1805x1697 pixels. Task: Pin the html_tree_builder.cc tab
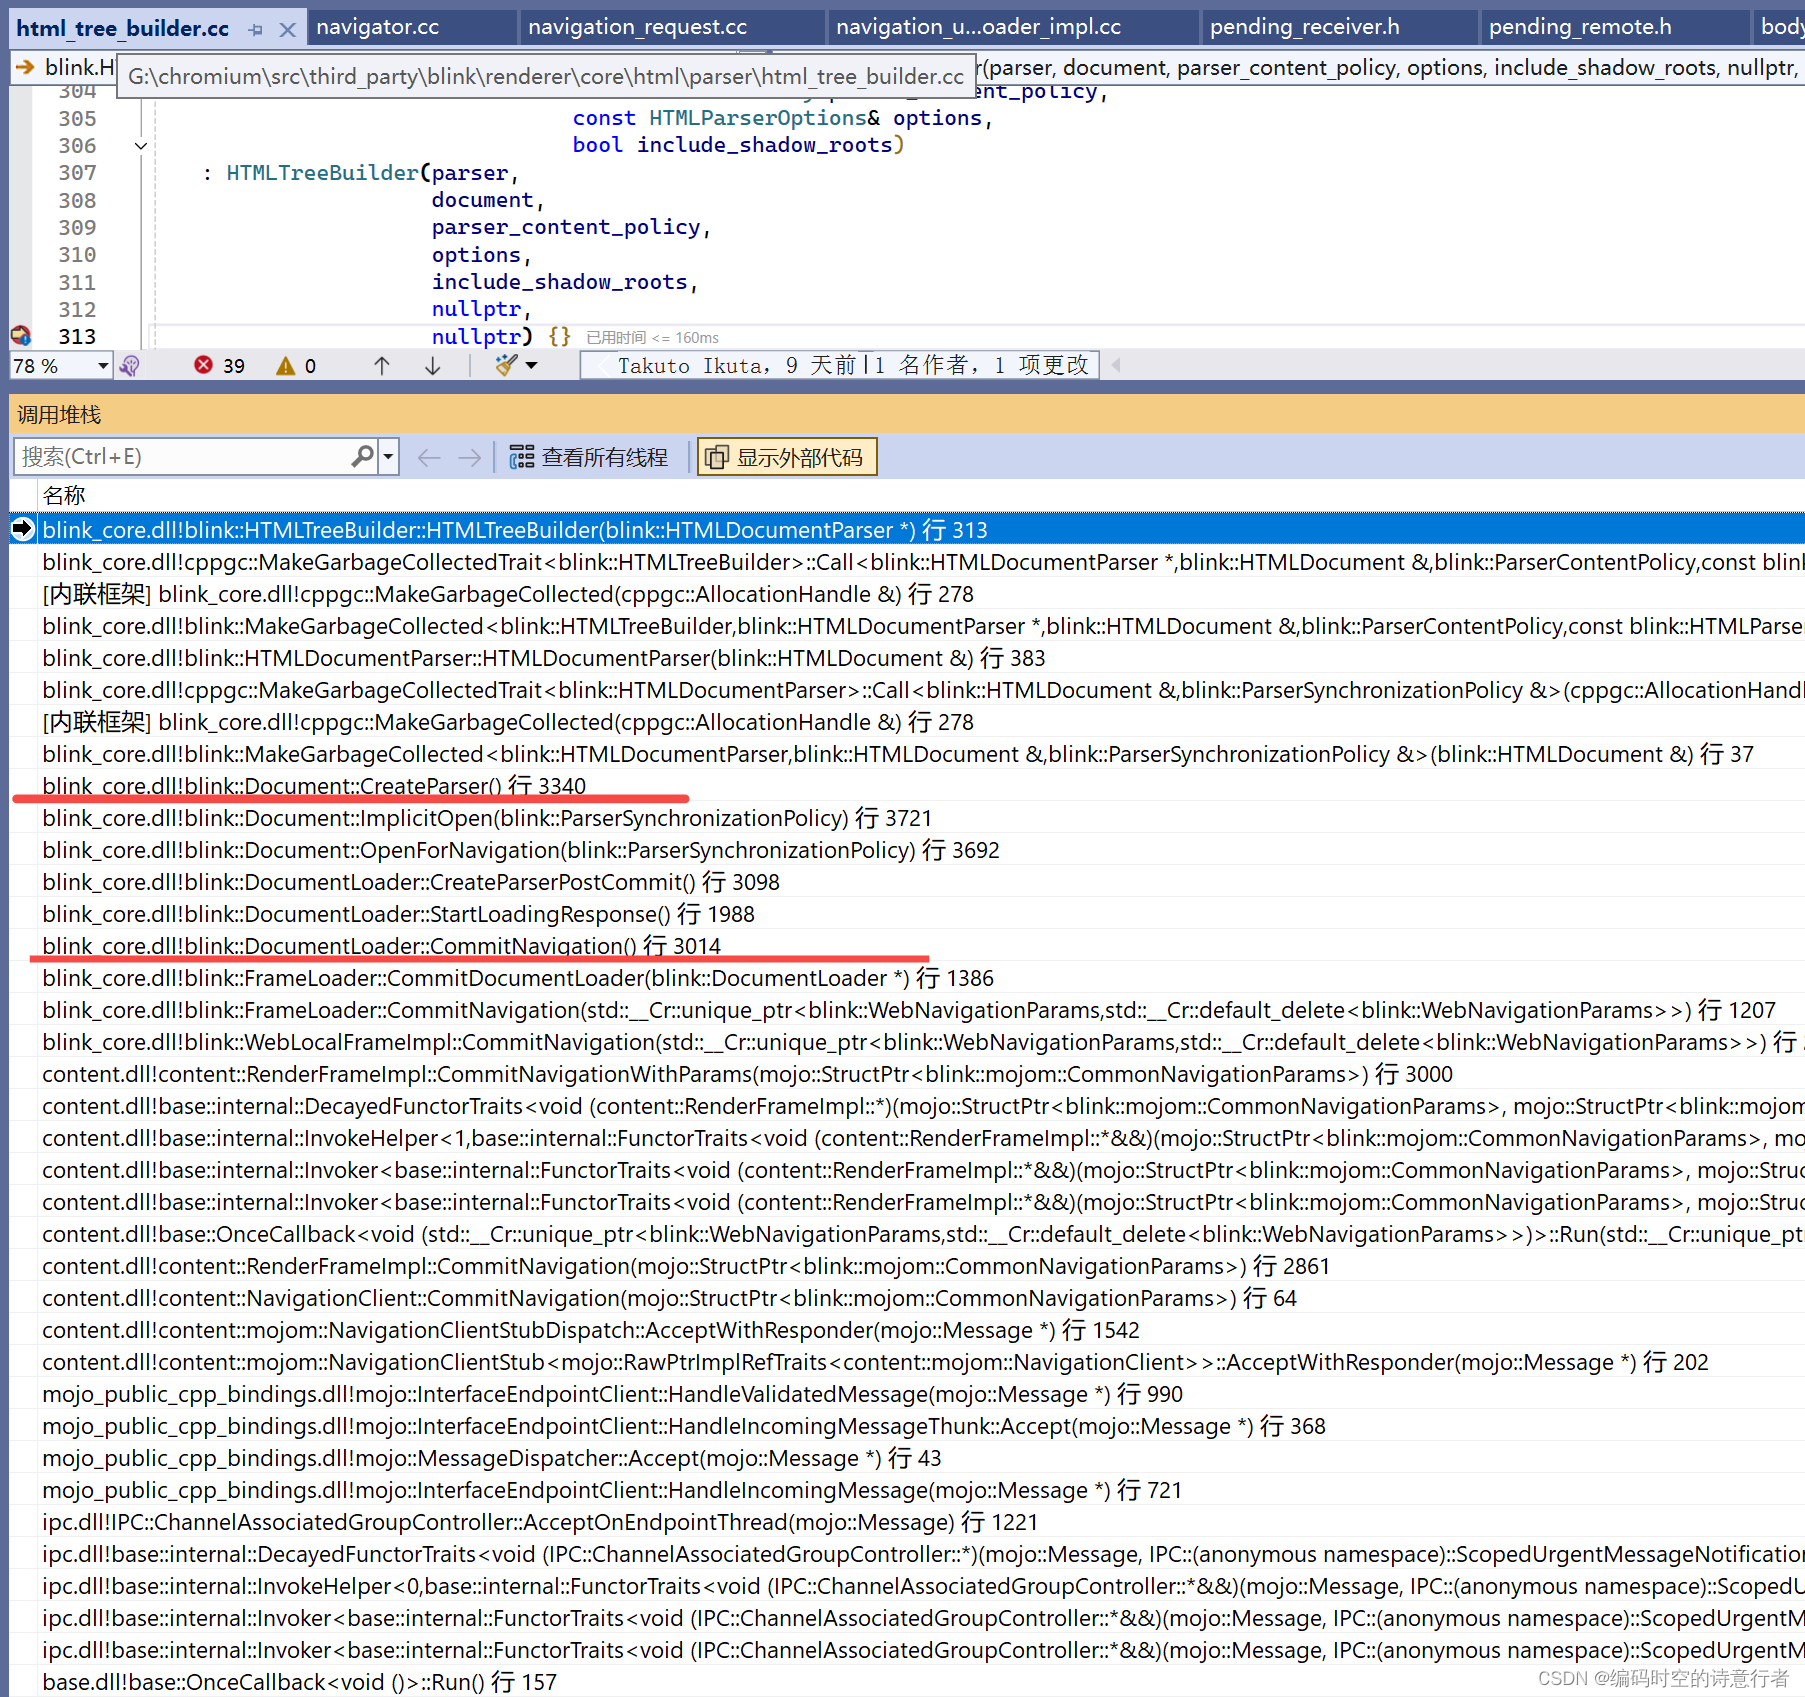256,30
